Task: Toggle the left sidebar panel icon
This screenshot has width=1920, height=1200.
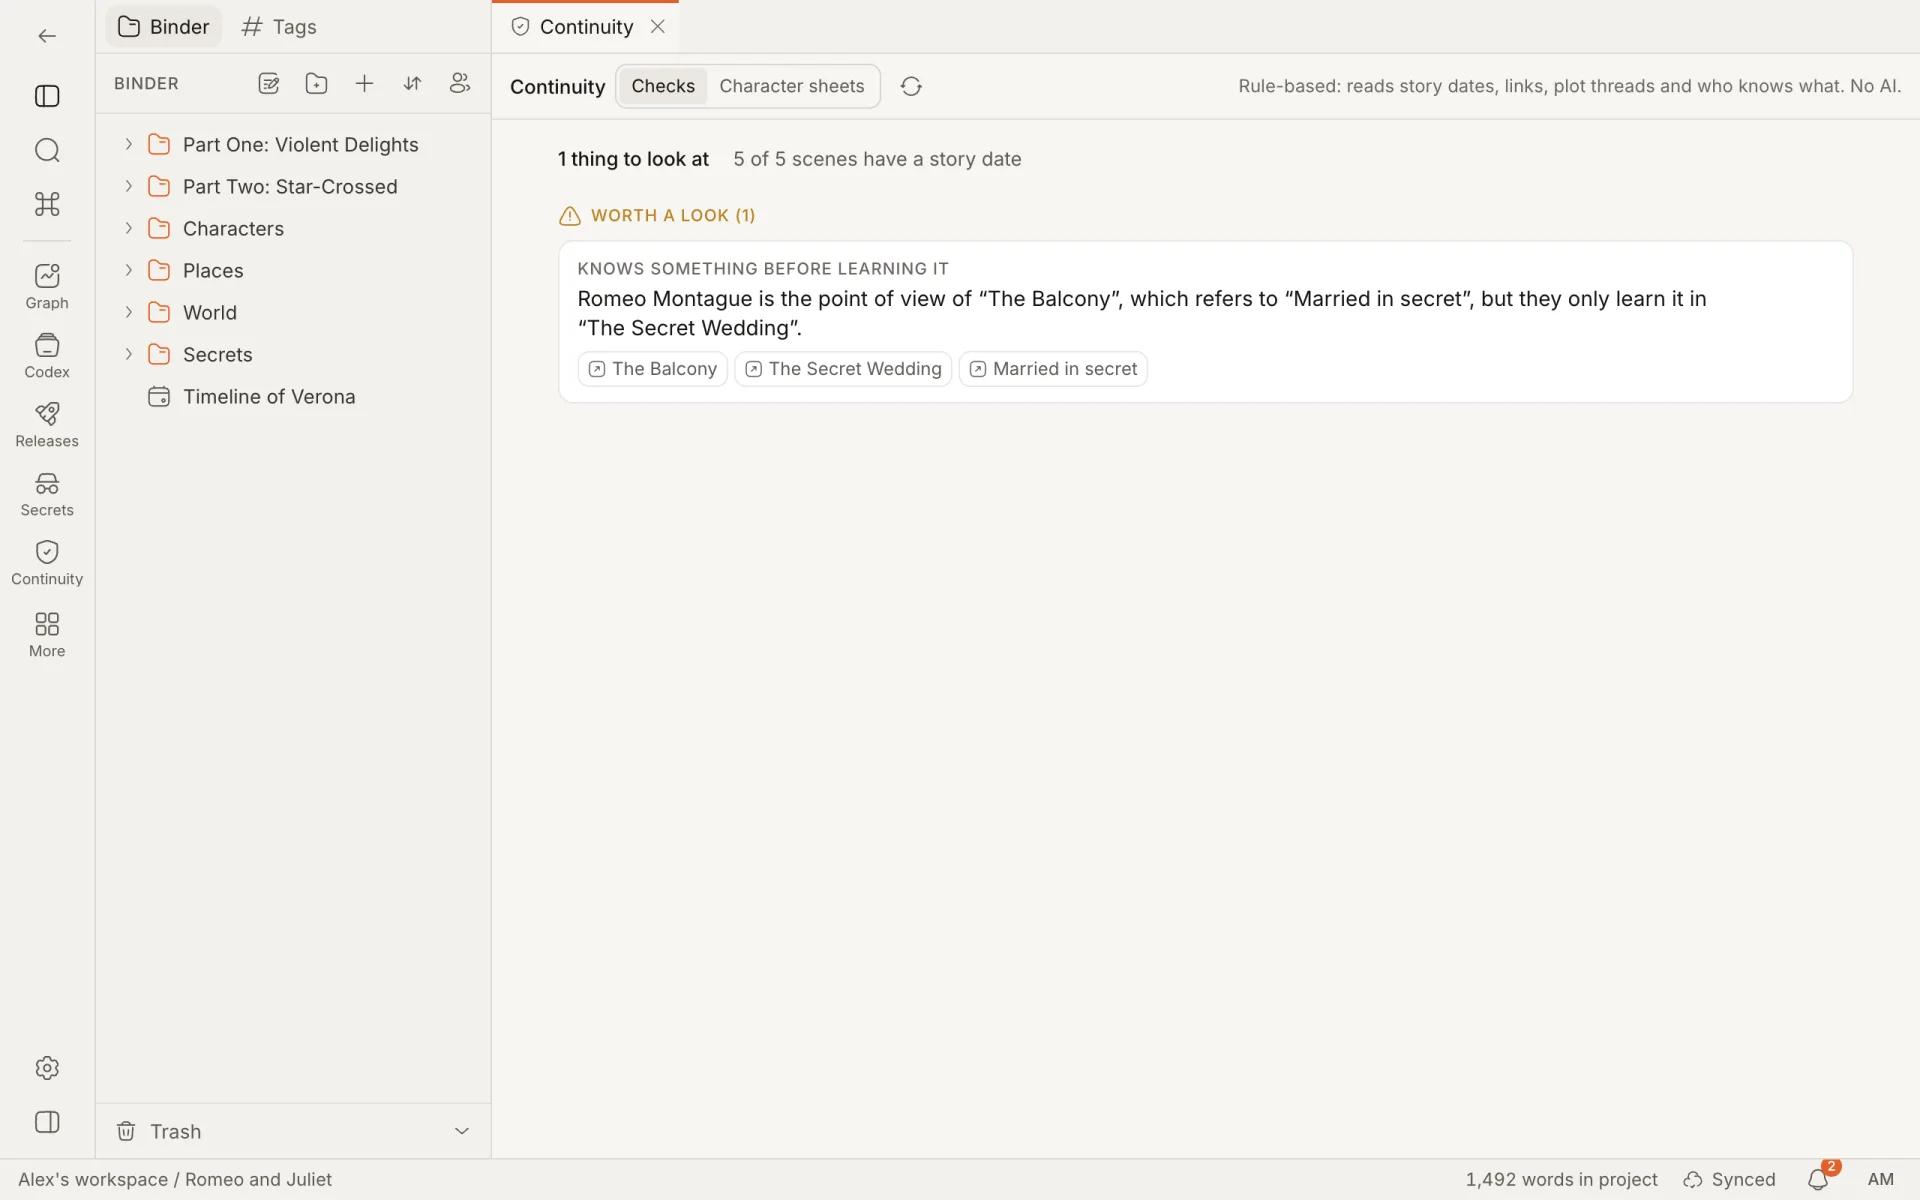Action: (x=47, y=96)
